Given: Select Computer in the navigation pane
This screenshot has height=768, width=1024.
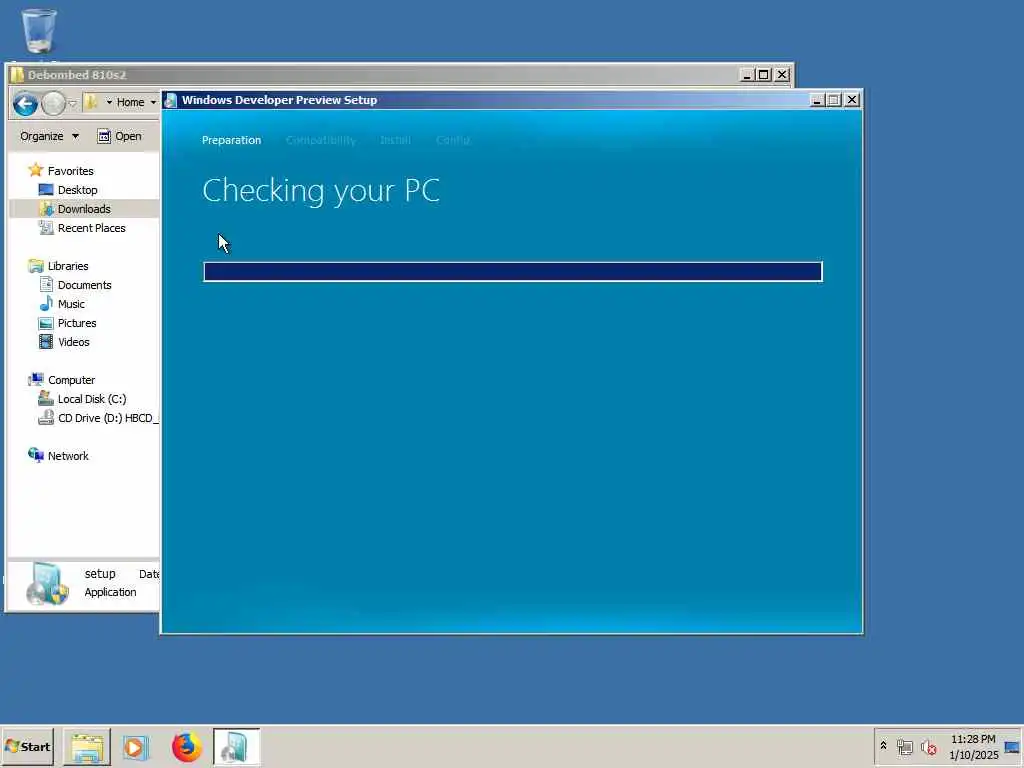Looking at the screenshot, I should [71, 380].
